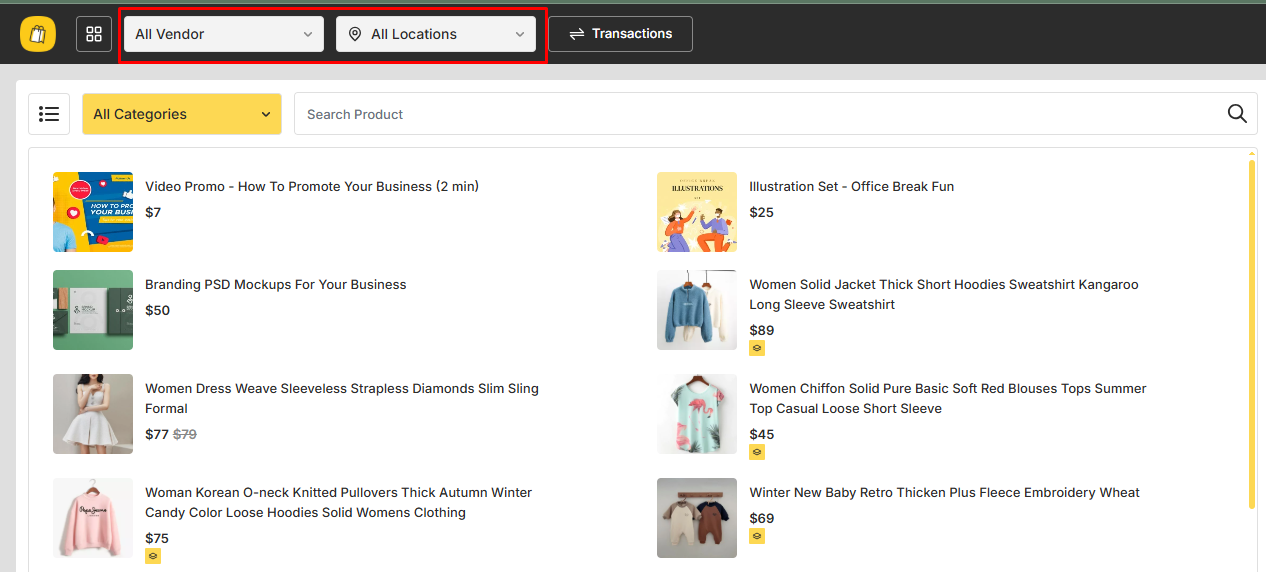
Task: Open Branding PSD Mockups For Your Business
Action: coord(275,285)
